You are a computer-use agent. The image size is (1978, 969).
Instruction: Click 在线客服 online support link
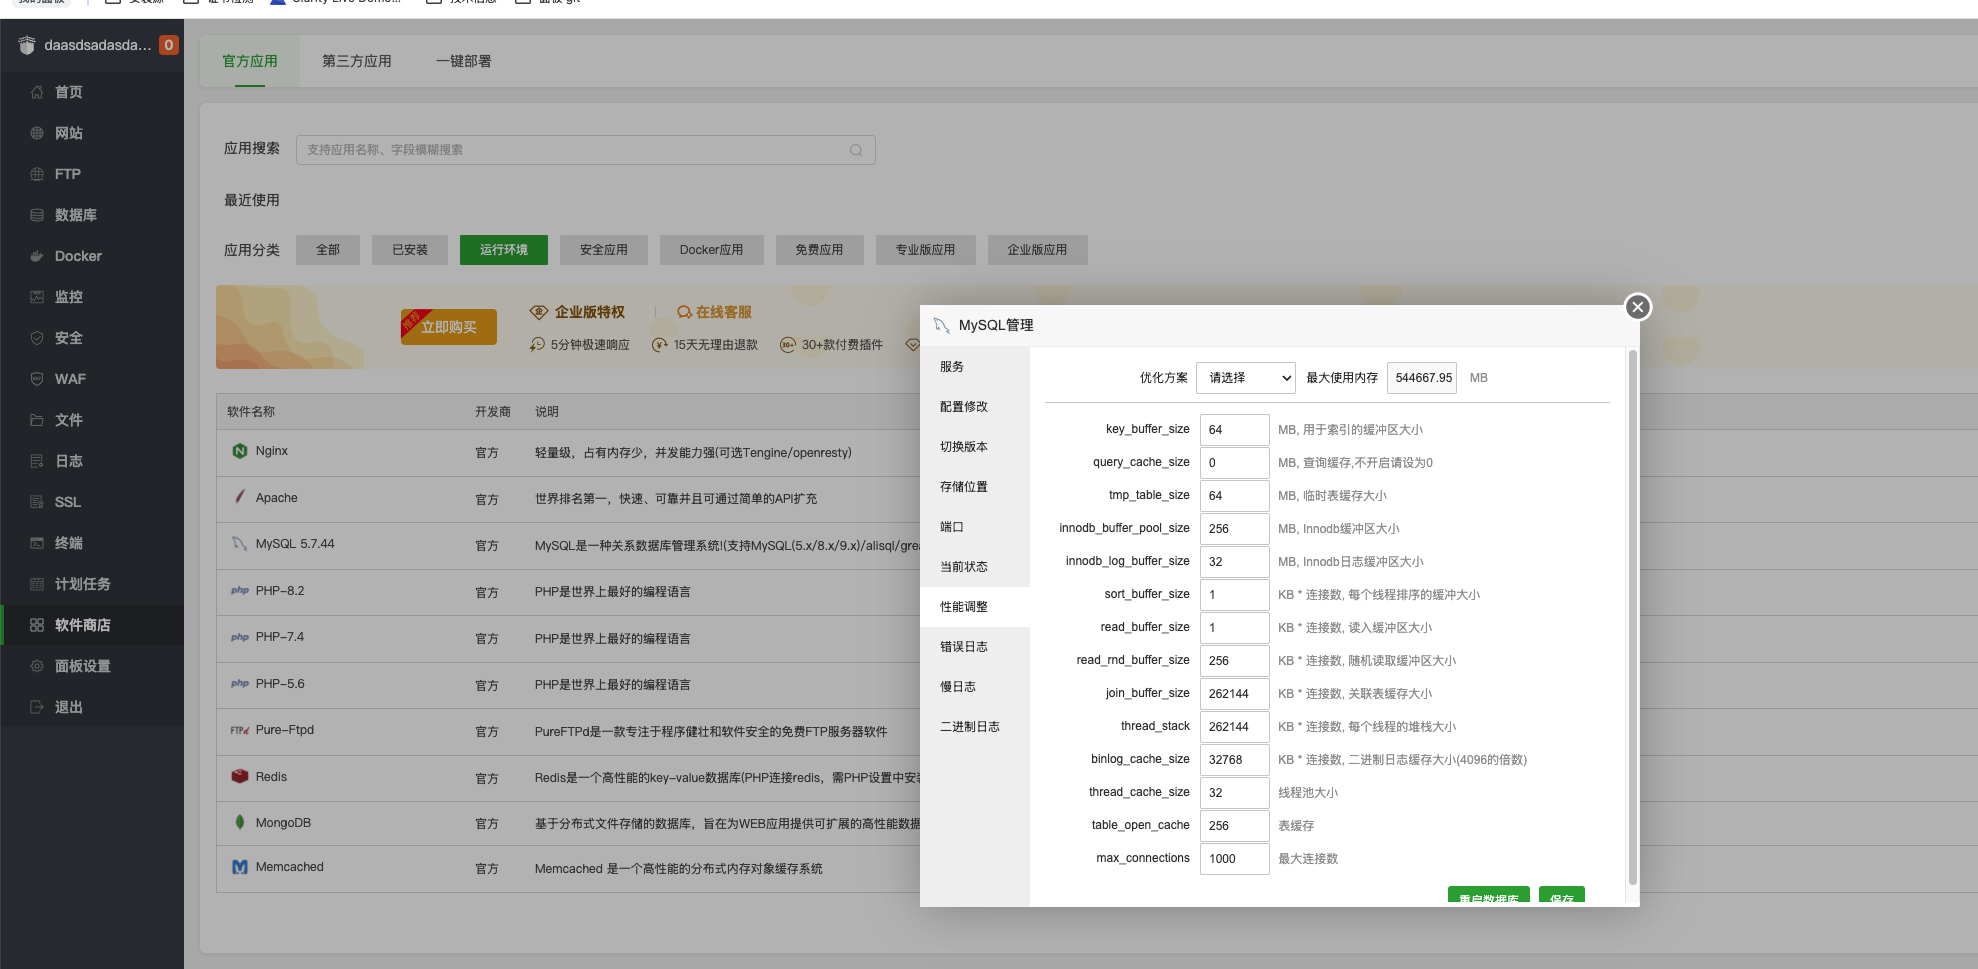(x=715, y=312)
